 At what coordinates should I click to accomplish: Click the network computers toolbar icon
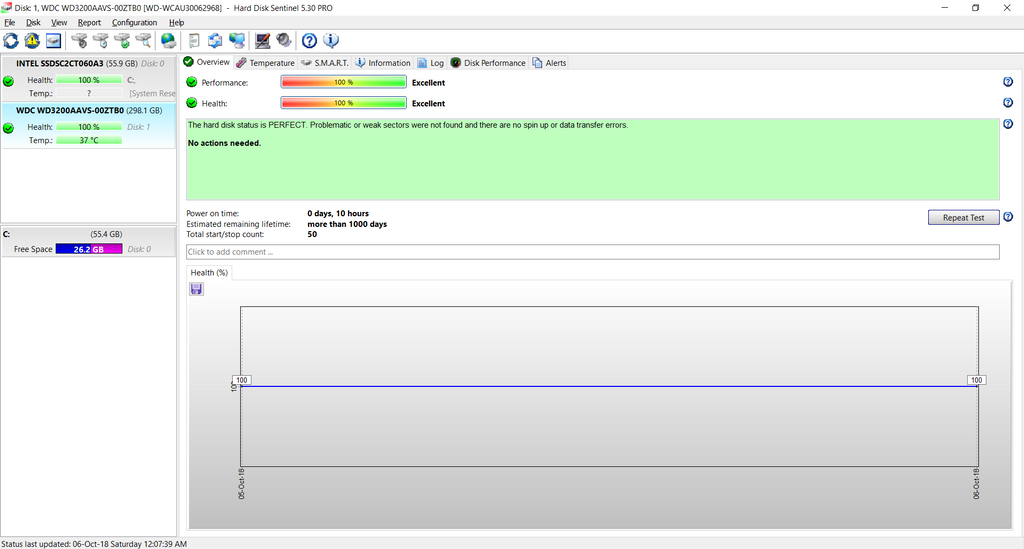coord(237,40)
